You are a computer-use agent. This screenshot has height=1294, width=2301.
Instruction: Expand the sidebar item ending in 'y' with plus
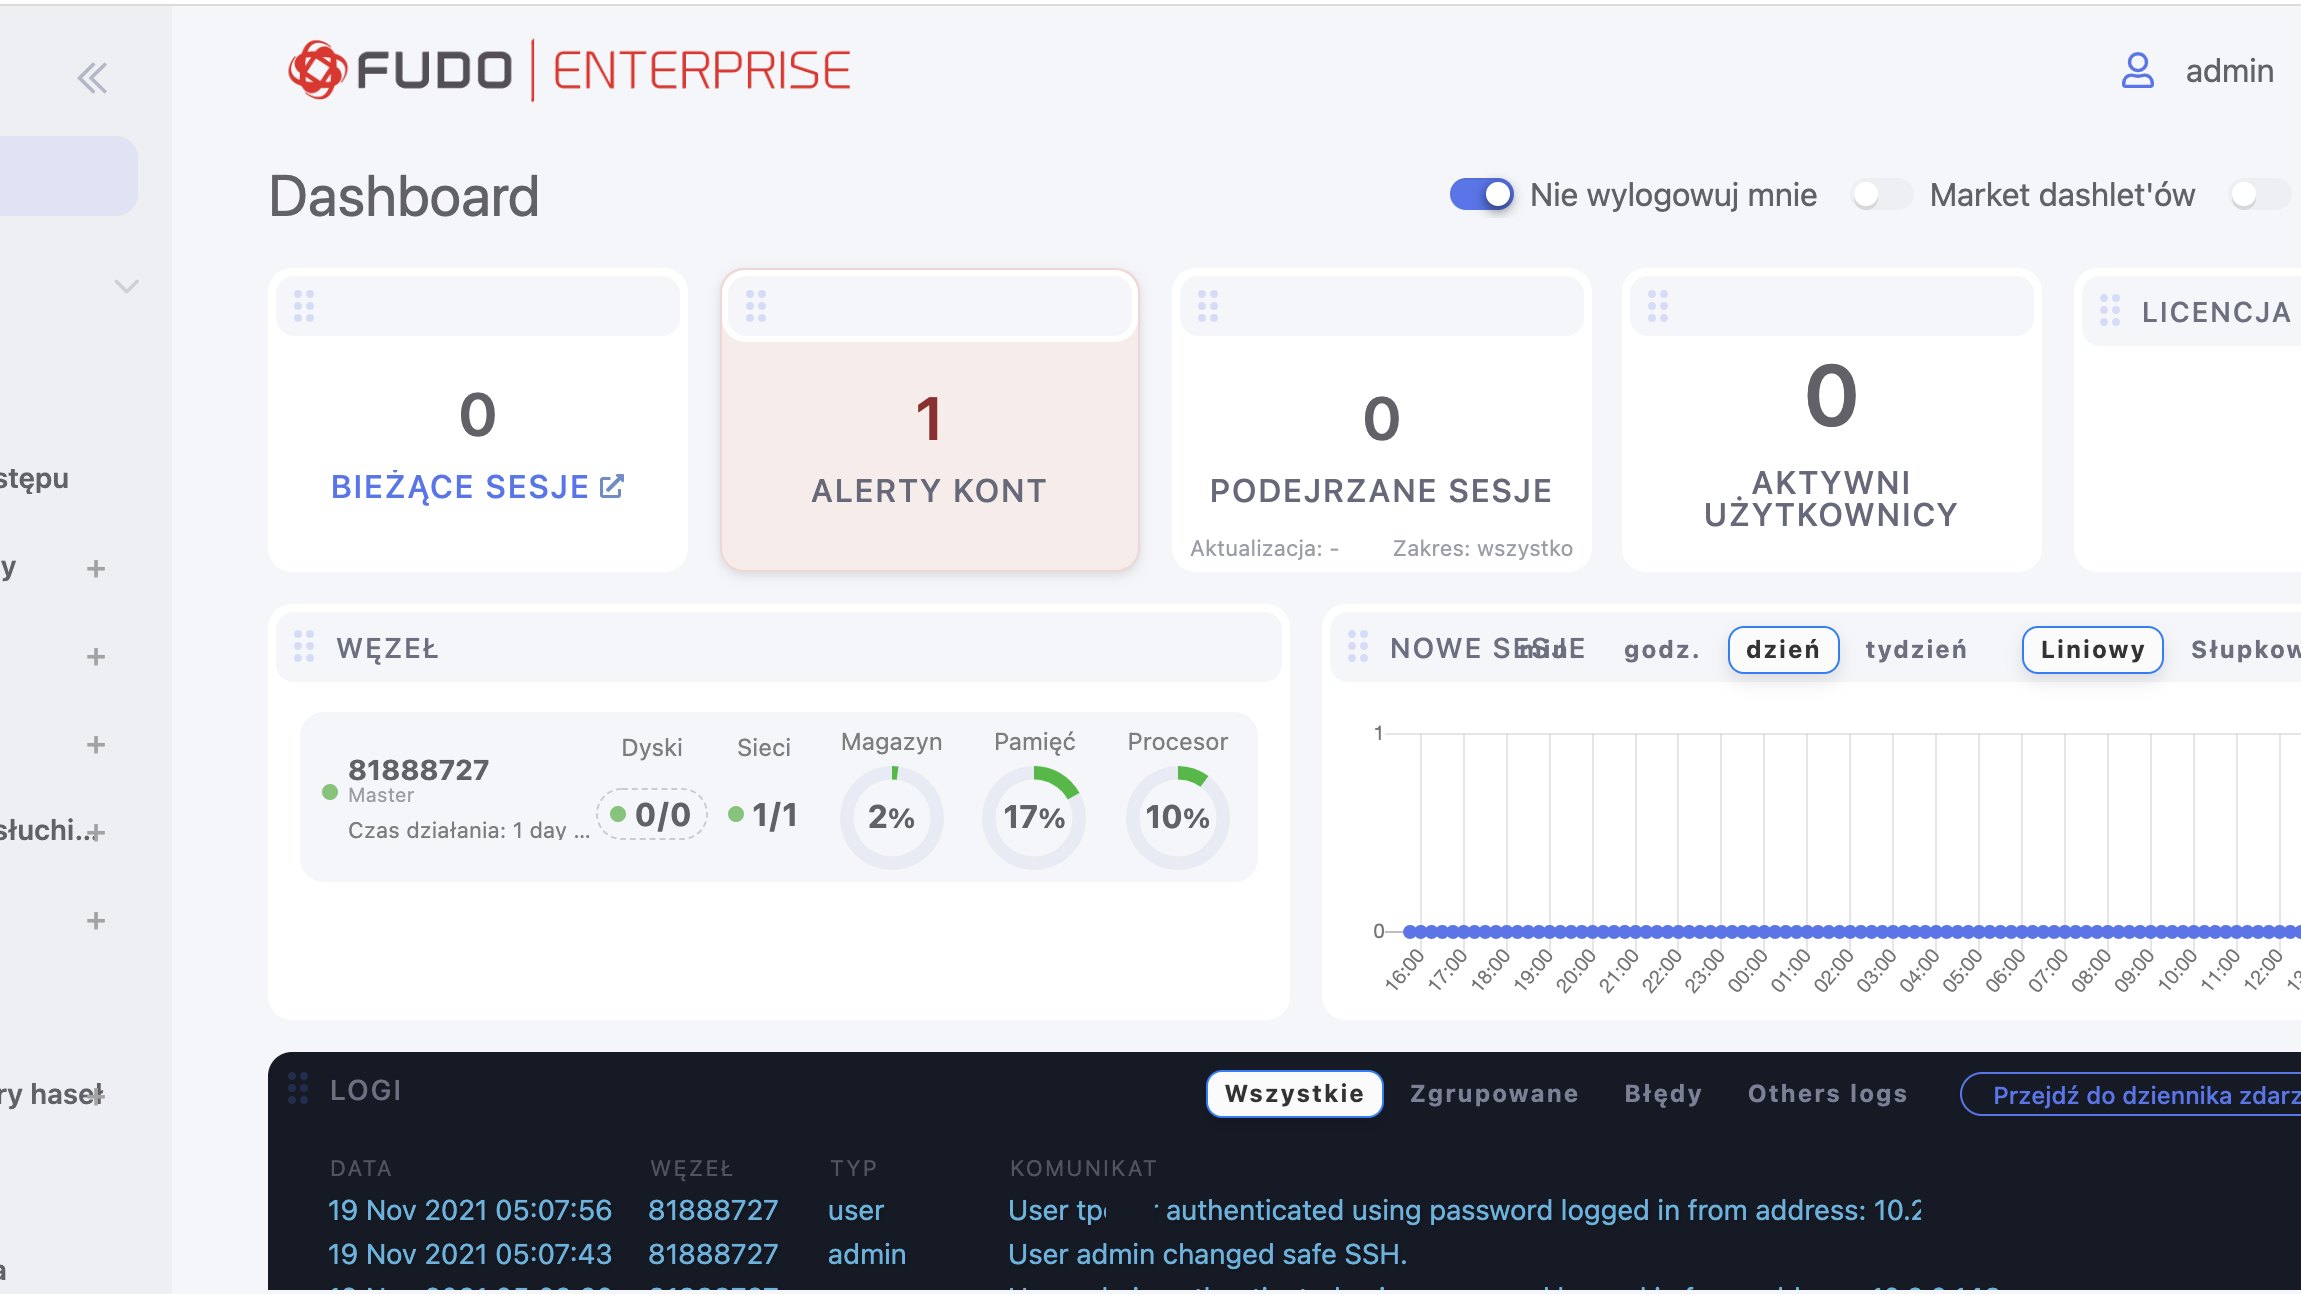click(96, 569)
